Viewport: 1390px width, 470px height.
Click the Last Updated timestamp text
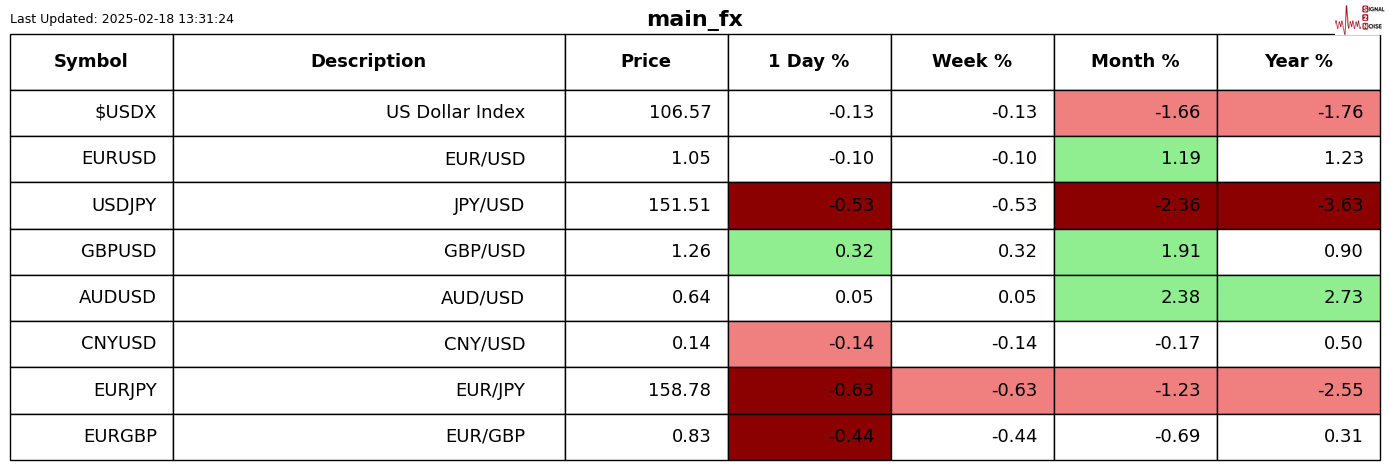[x=122, y=19]
